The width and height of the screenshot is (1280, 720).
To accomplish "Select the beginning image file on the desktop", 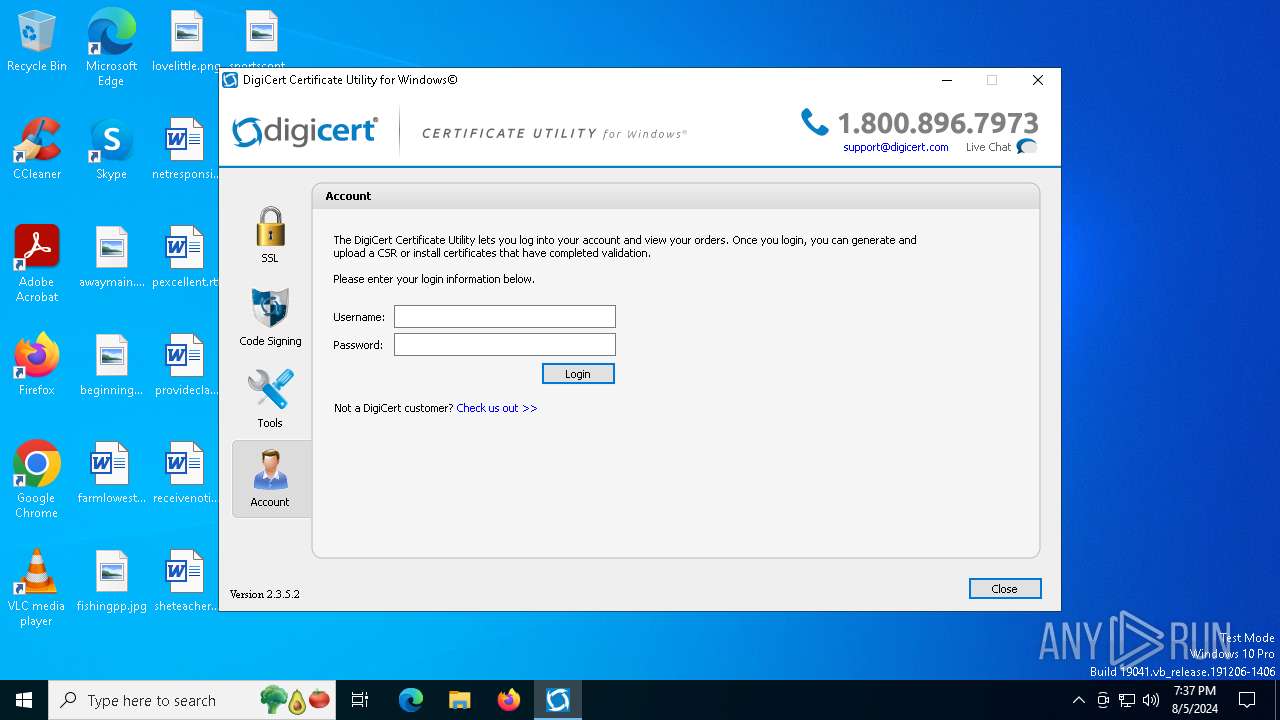I will [x=112, y=365].
